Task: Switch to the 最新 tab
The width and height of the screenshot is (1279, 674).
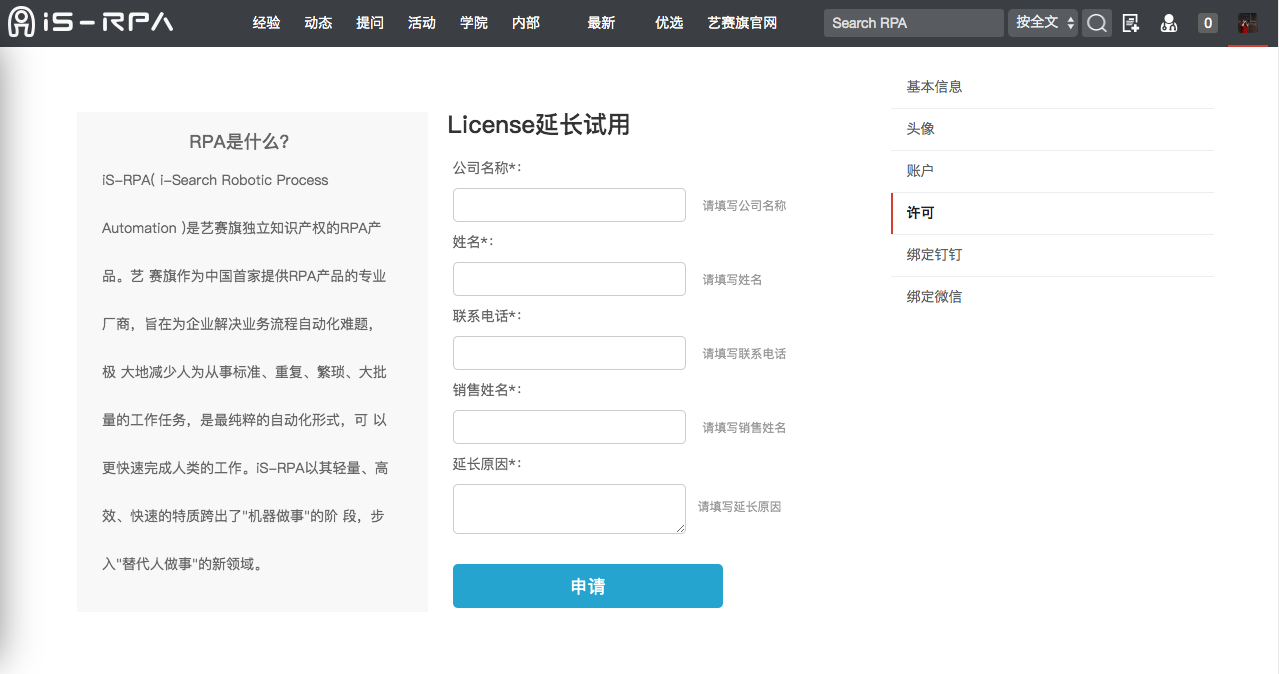Action: pyautogui.click(x=600, y=22)
